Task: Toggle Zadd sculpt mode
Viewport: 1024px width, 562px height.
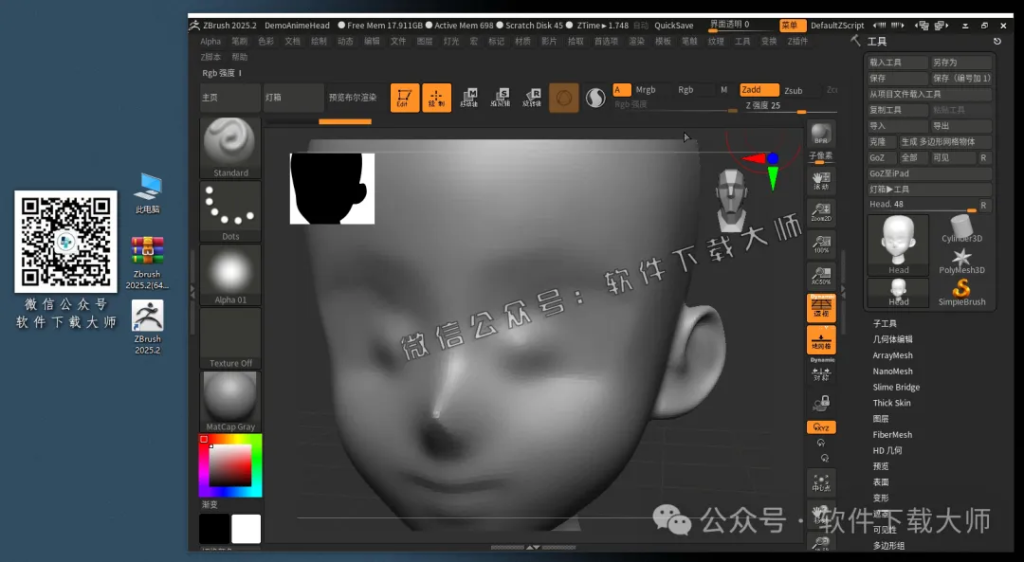Action: 759,90
